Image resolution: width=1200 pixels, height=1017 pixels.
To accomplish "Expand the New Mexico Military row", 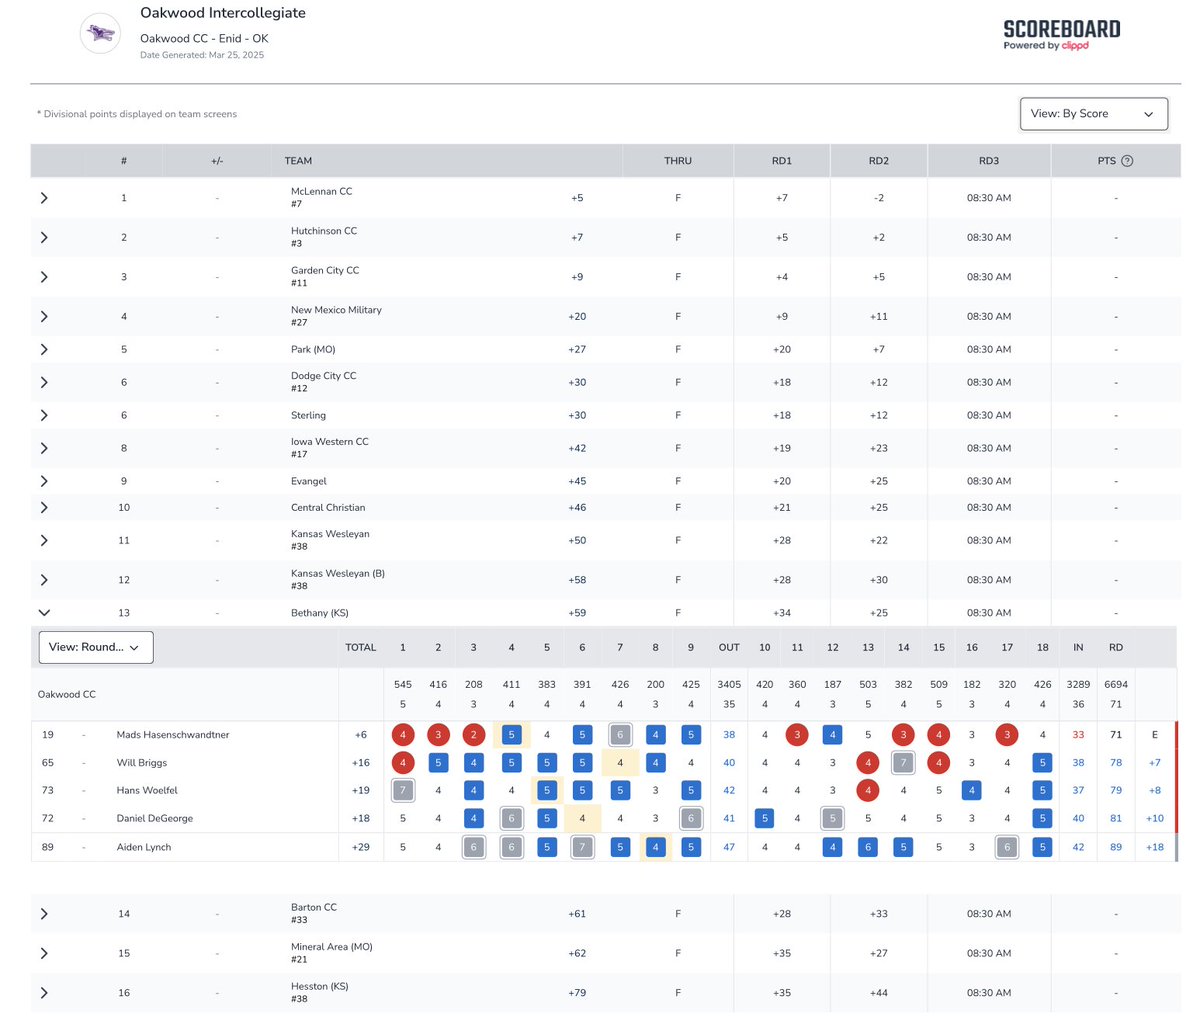I will [44, 316].
